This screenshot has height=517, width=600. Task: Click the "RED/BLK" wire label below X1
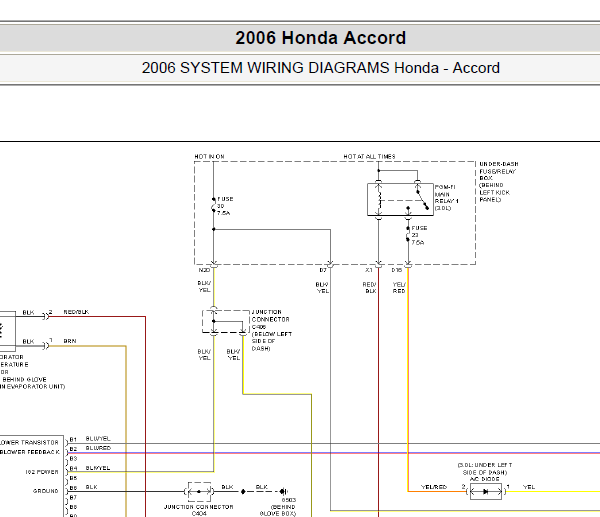click(x=370, y=288)
